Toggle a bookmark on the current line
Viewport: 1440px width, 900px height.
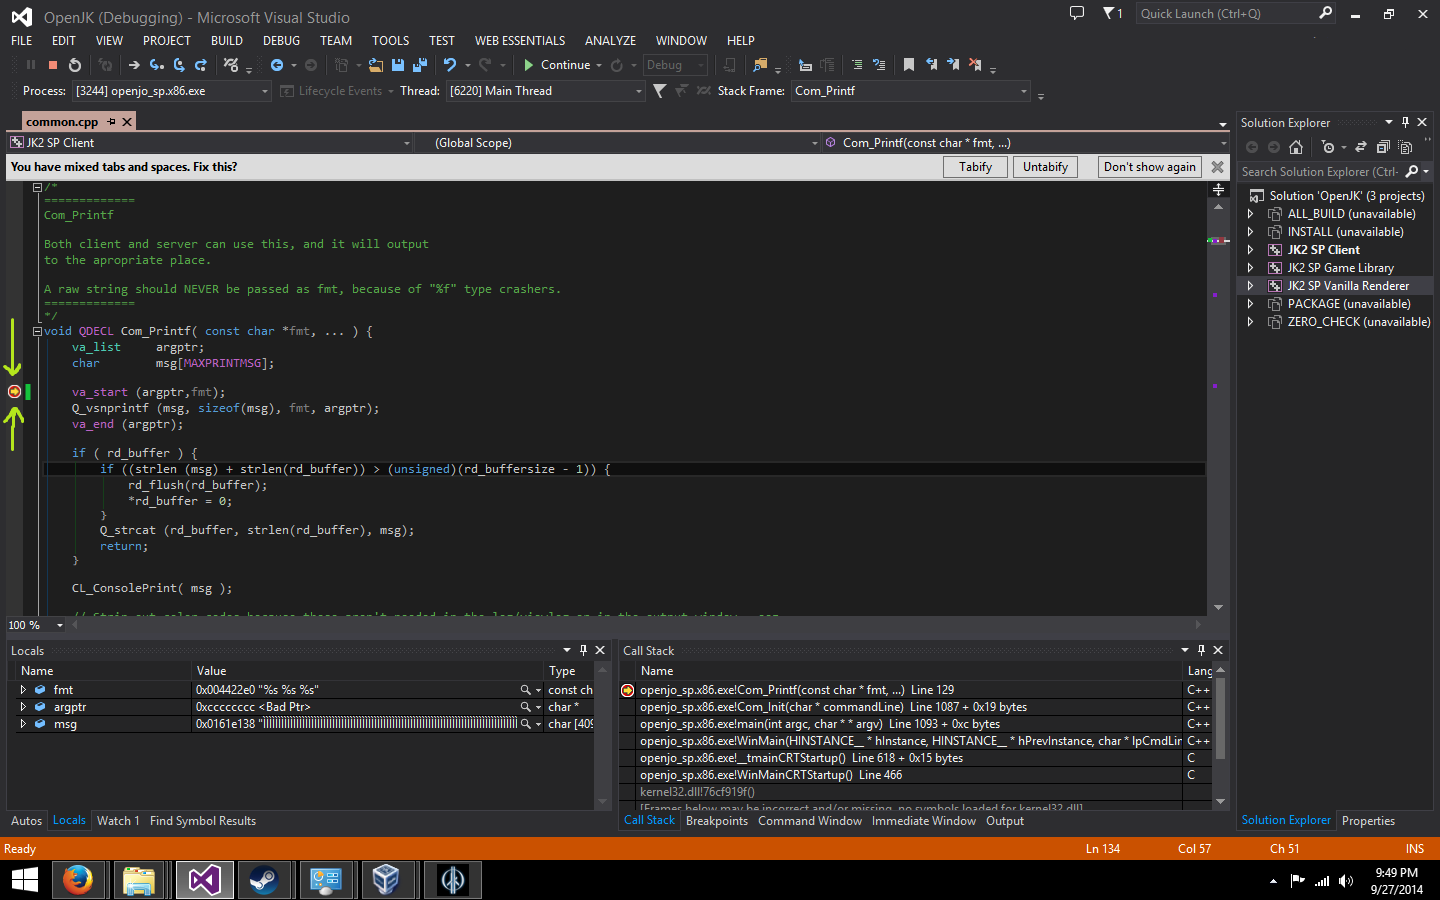[x=909, y=65]
